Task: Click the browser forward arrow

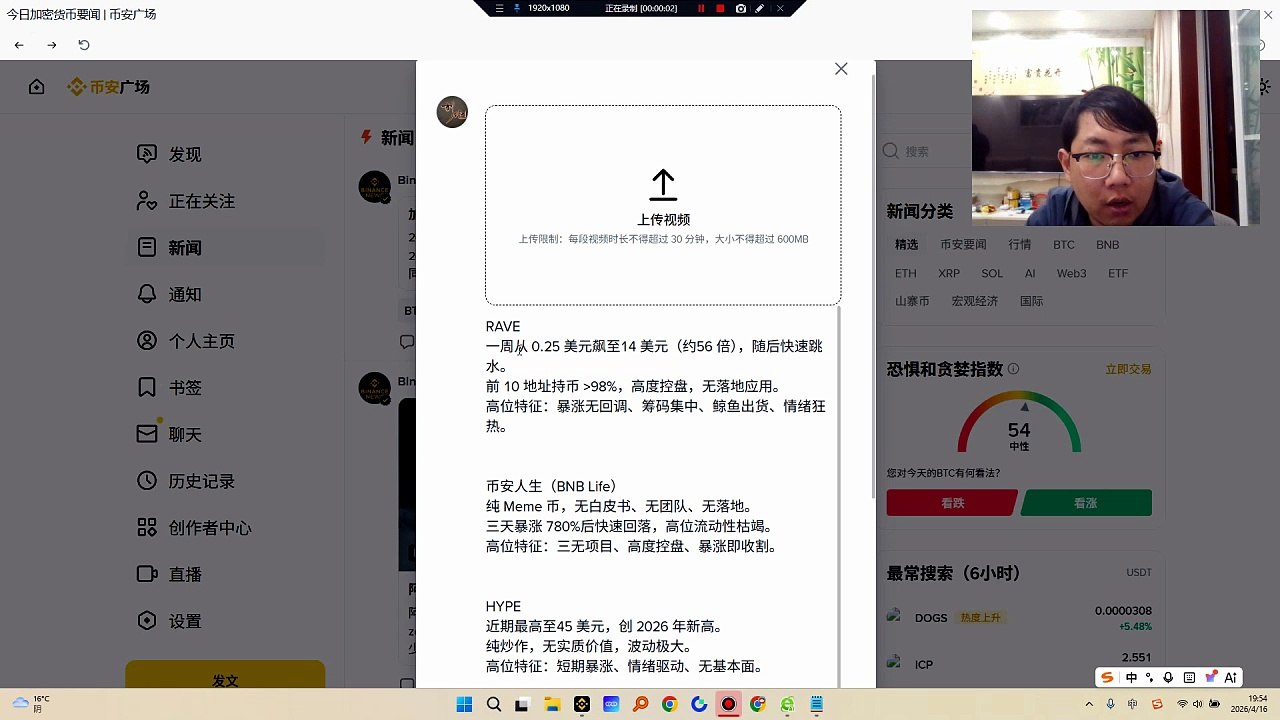Action: click(x=52, y=45)
